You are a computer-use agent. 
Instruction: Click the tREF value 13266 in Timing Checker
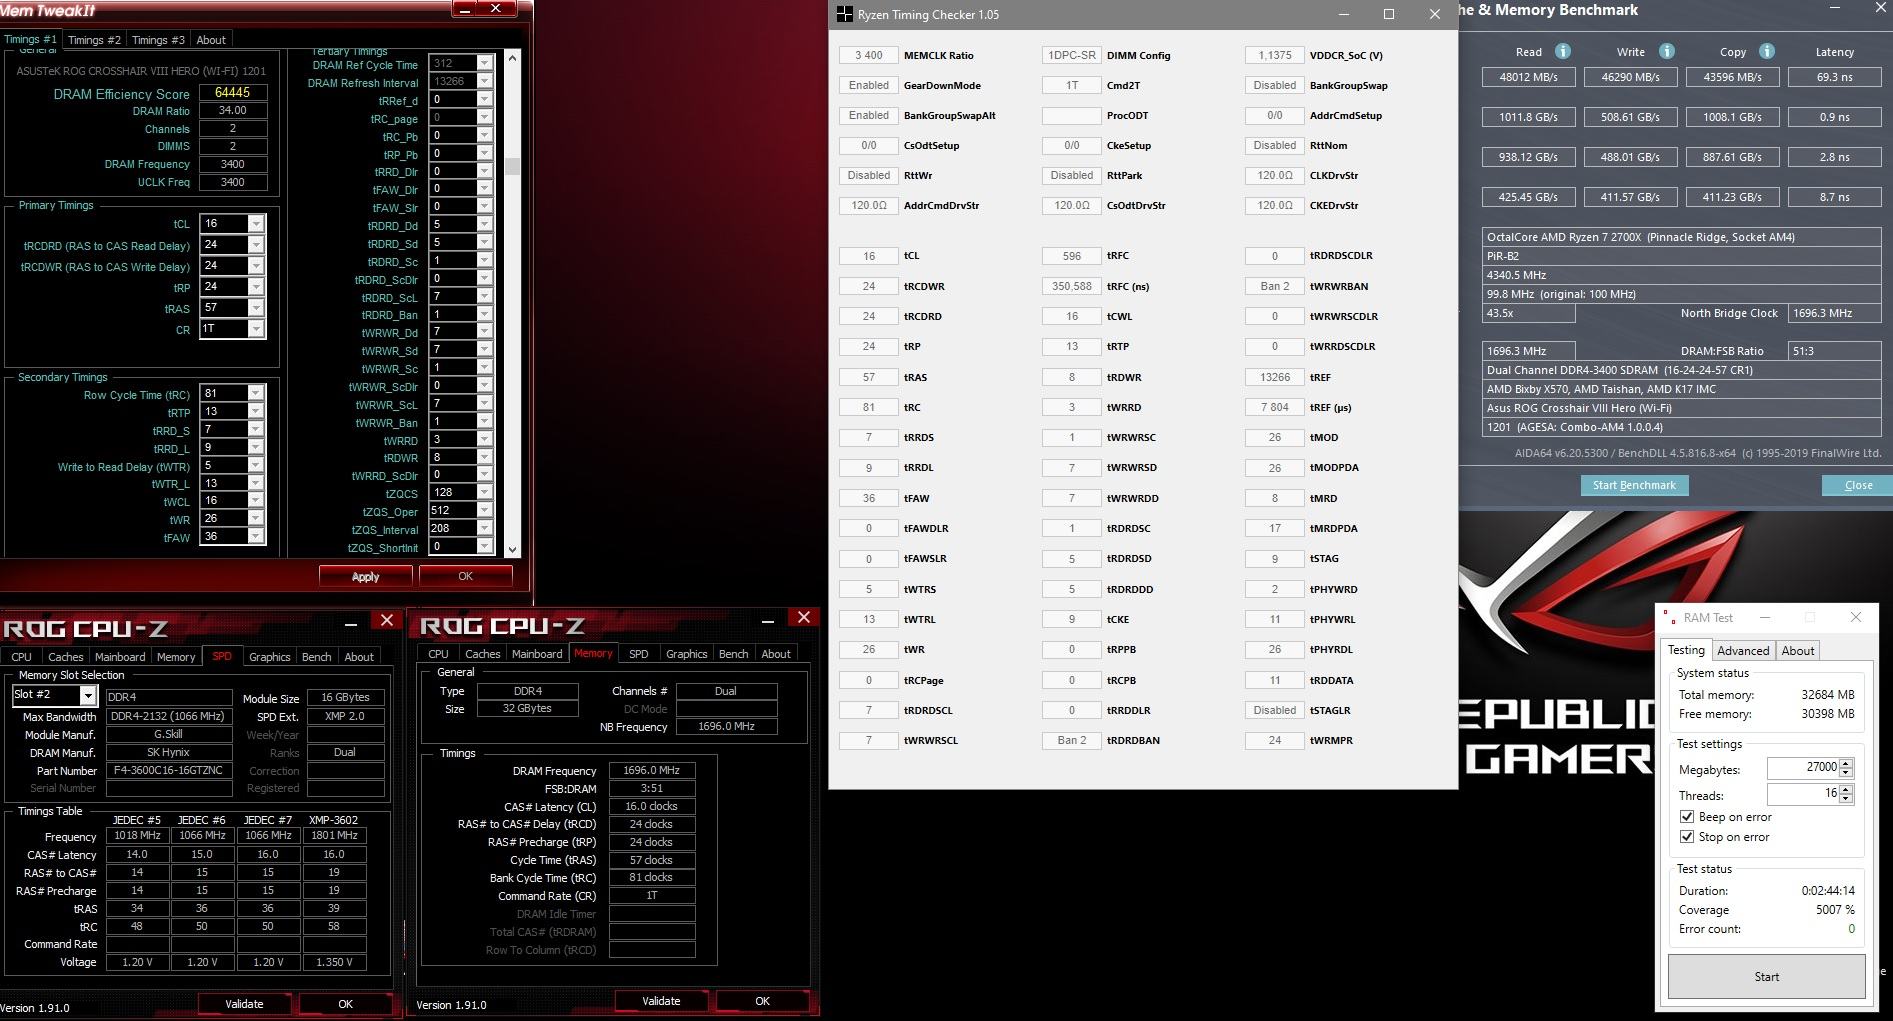1274,377
